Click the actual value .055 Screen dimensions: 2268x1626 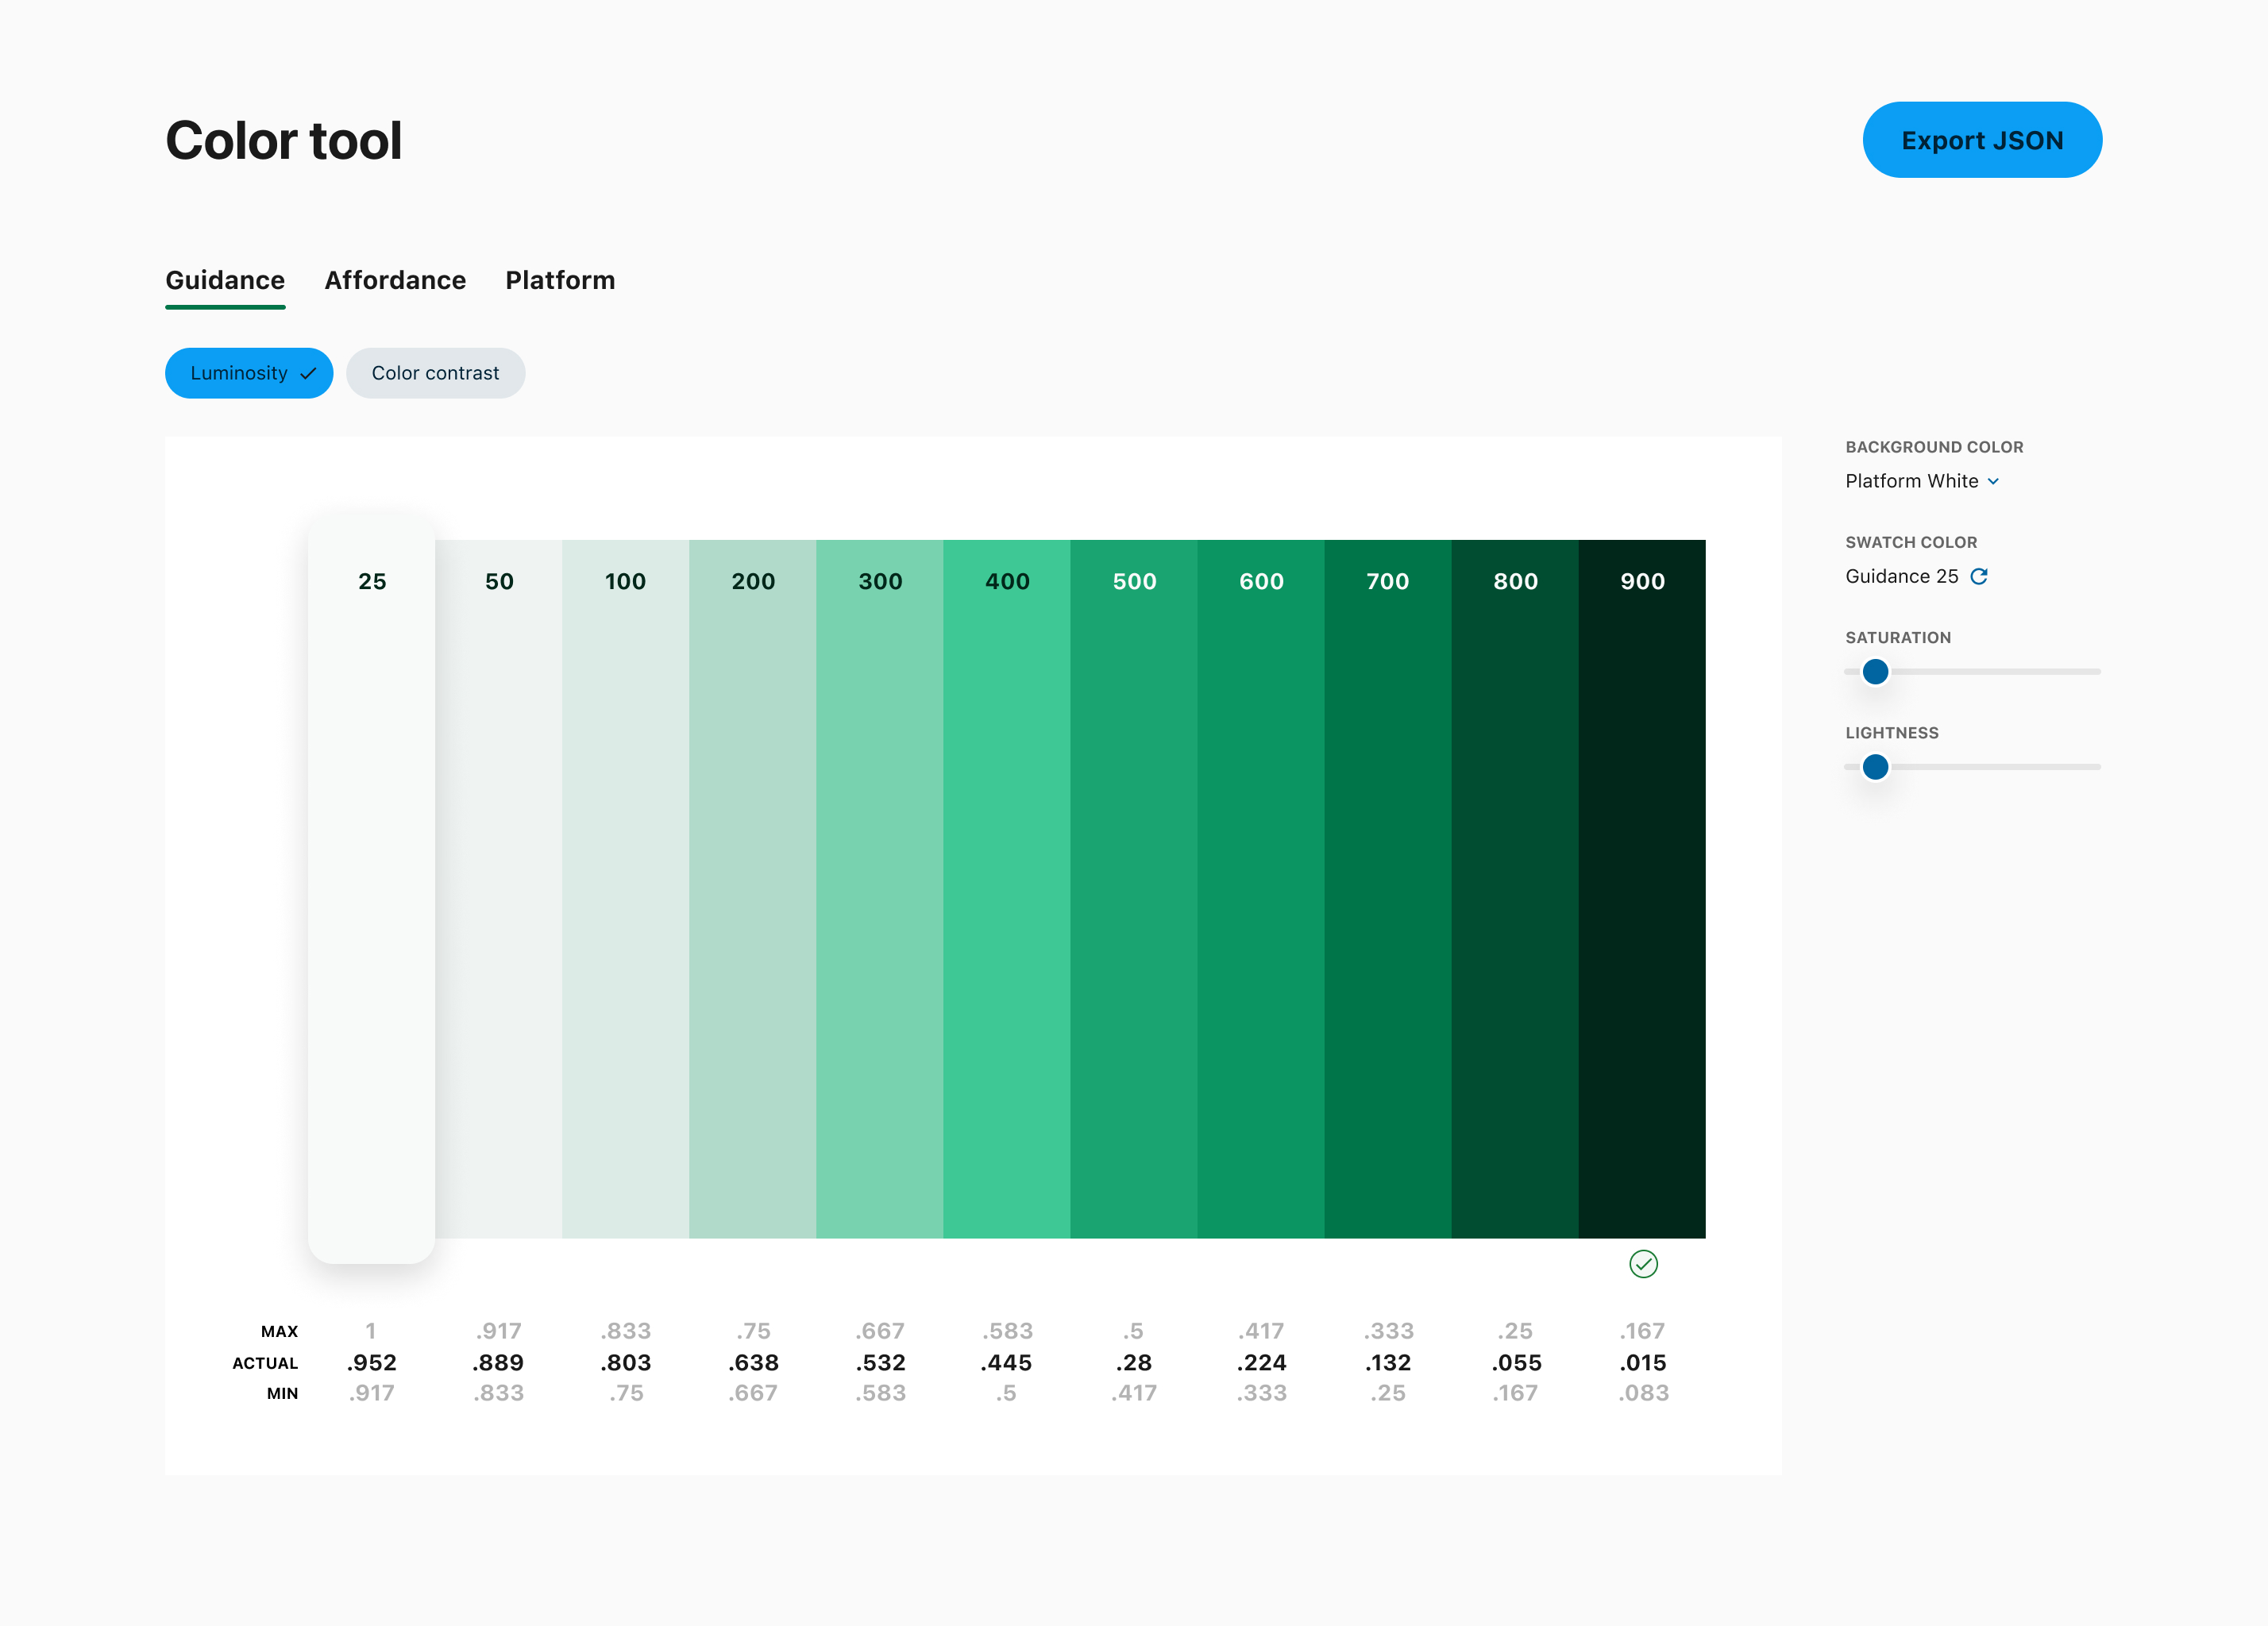pos(1516,1362)
